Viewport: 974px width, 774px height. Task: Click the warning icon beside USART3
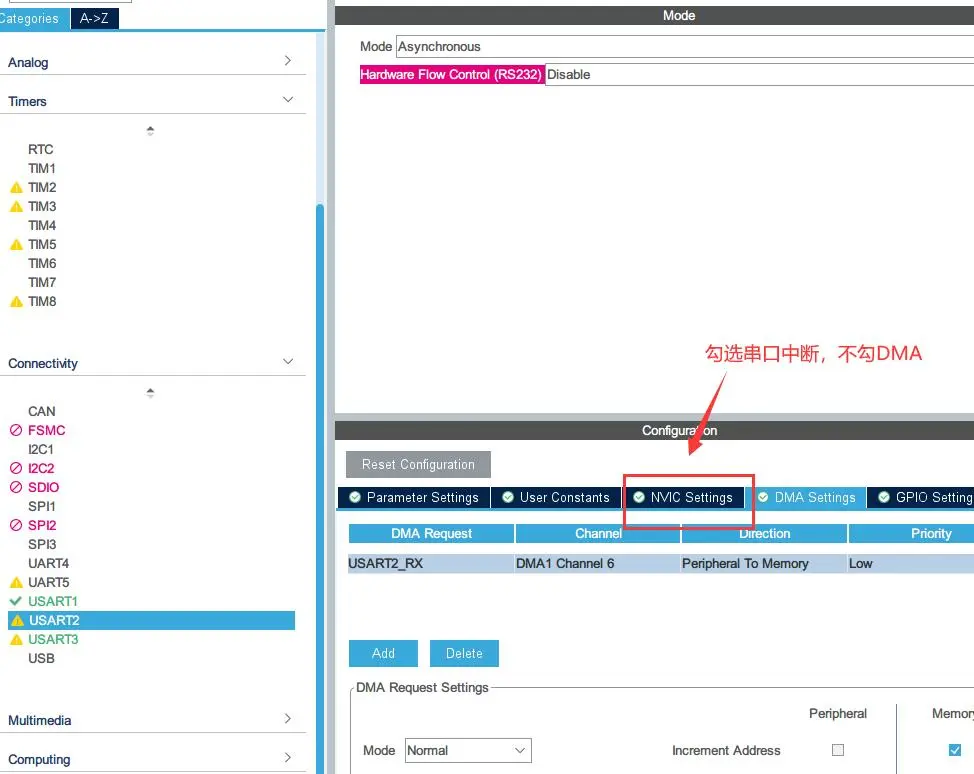pos(16,640)
